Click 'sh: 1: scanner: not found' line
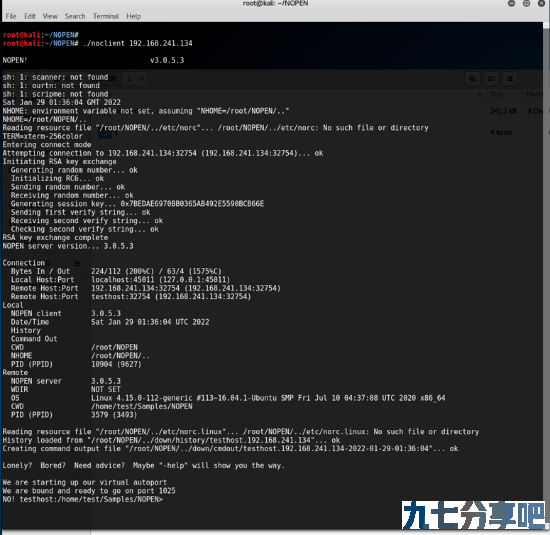The image size is (550, 535). click(55, 77)
